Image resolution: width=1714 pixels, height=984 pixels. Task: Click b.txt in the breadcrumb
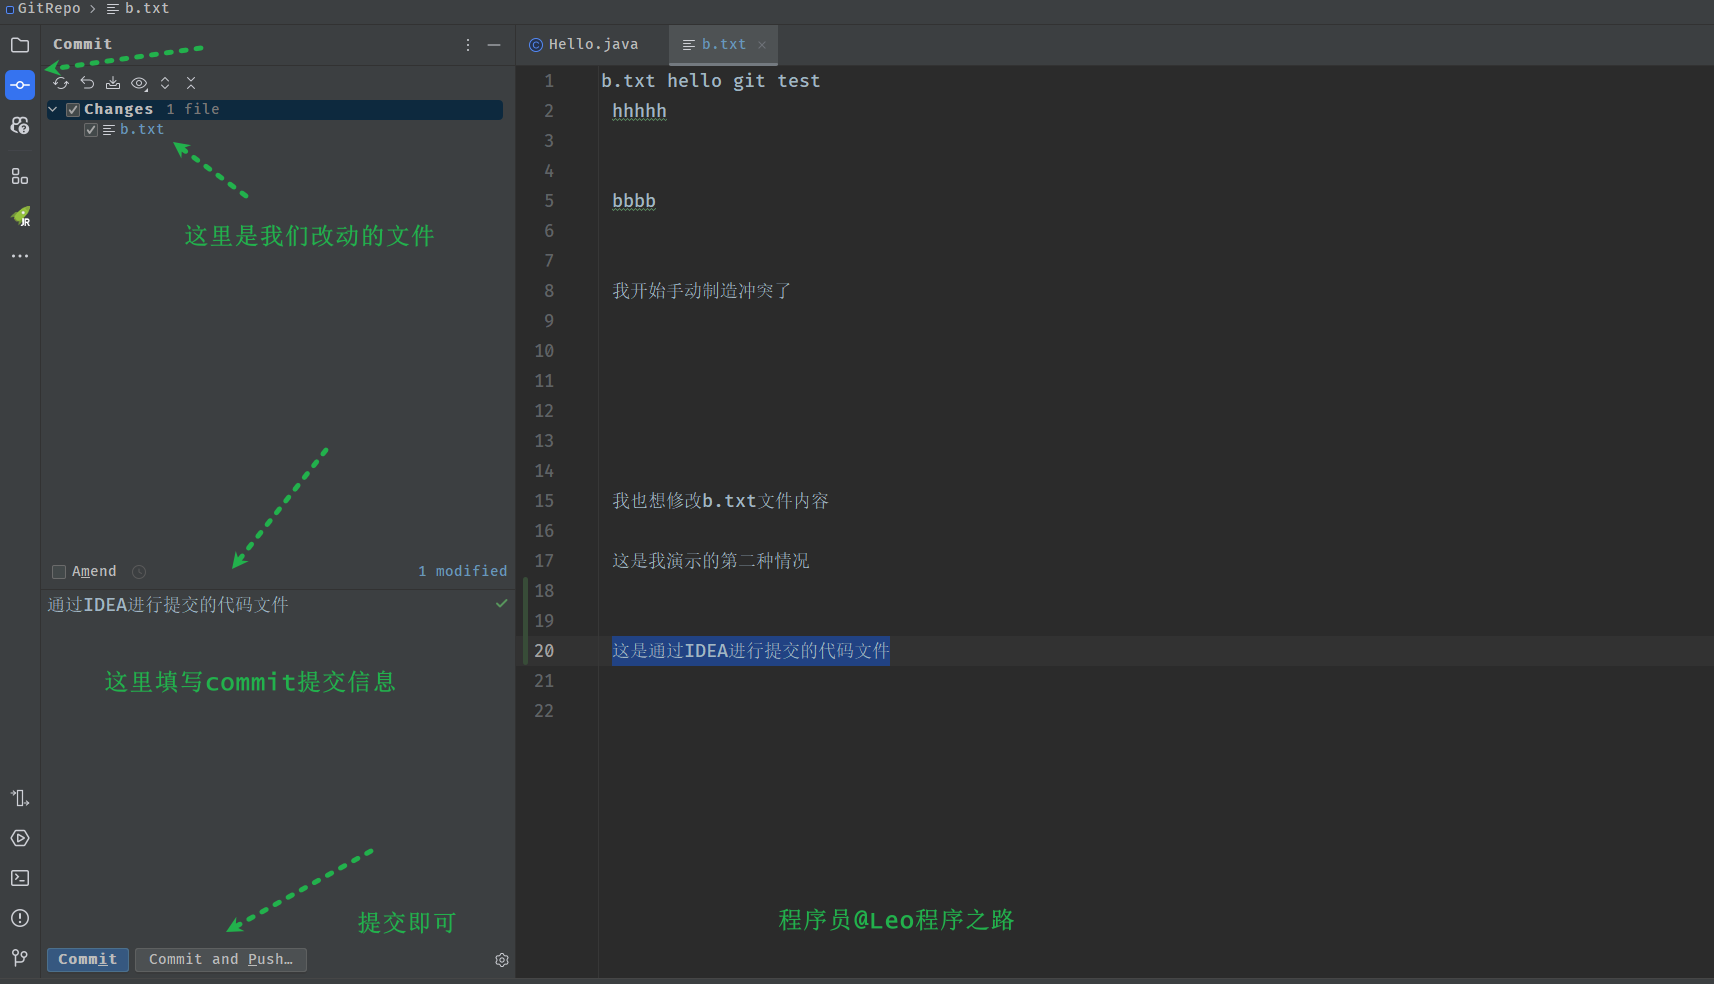147,8
